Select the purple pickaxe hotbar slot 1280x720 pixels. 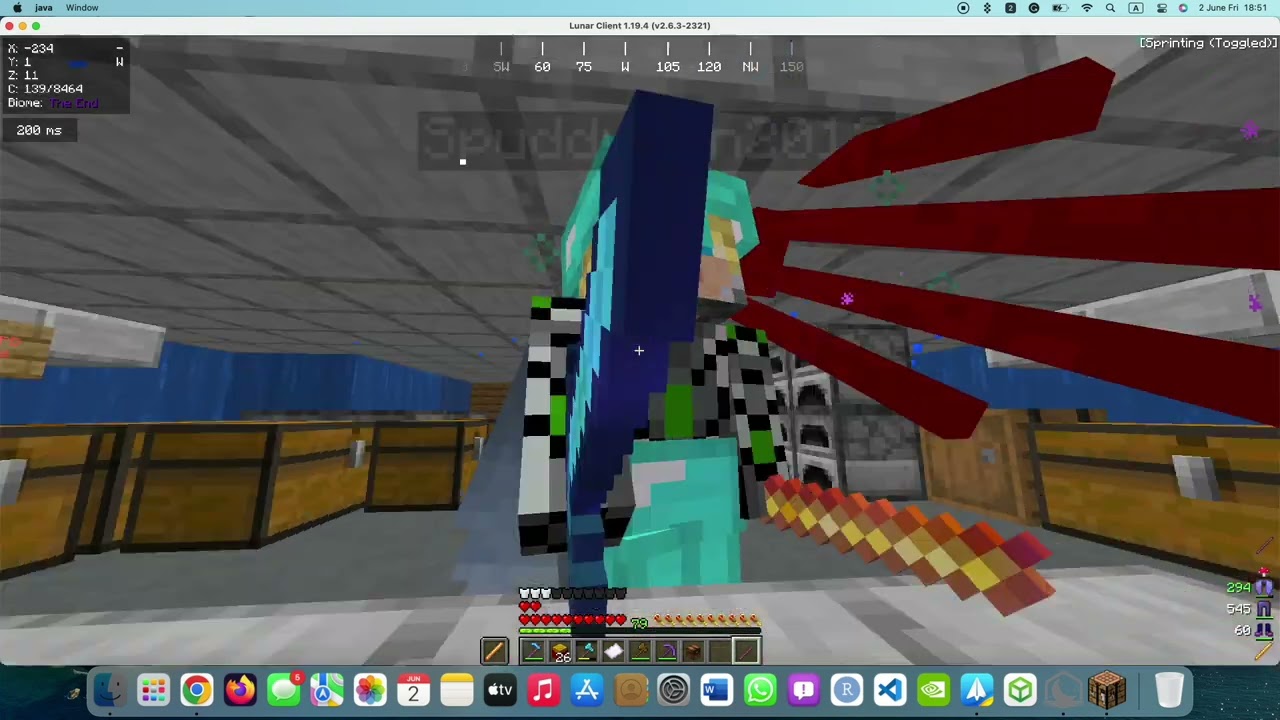pos(667,651)
